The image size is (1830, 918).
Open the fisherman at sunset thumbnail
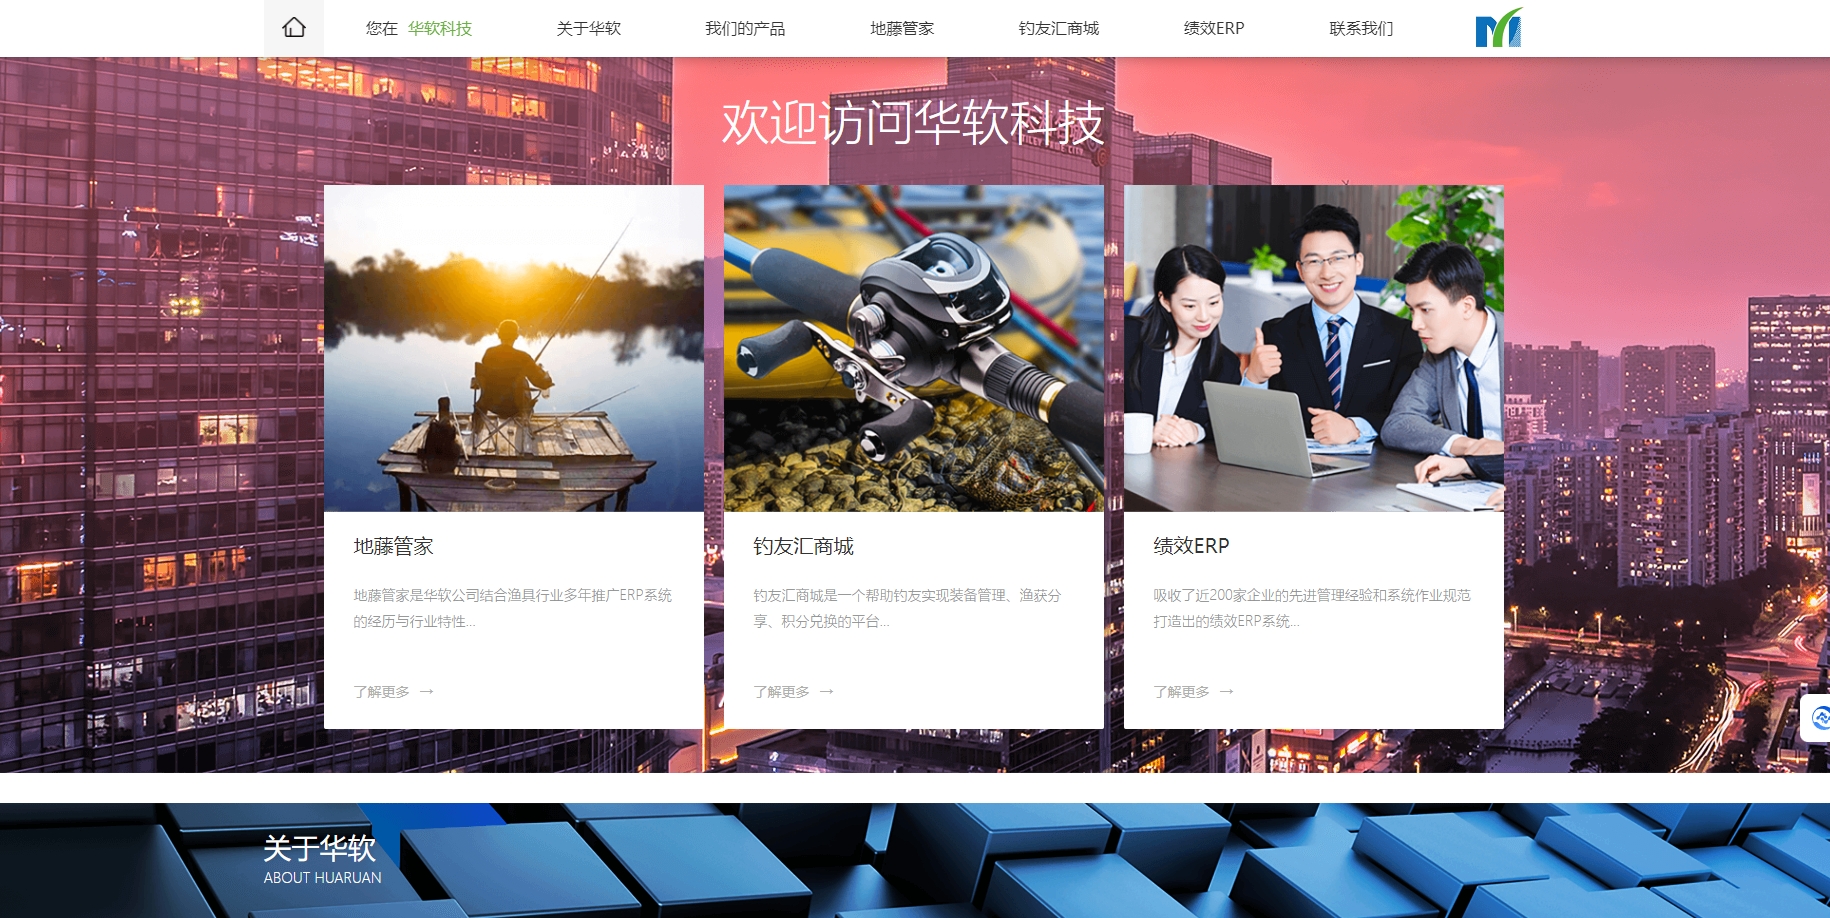[514, 348]
